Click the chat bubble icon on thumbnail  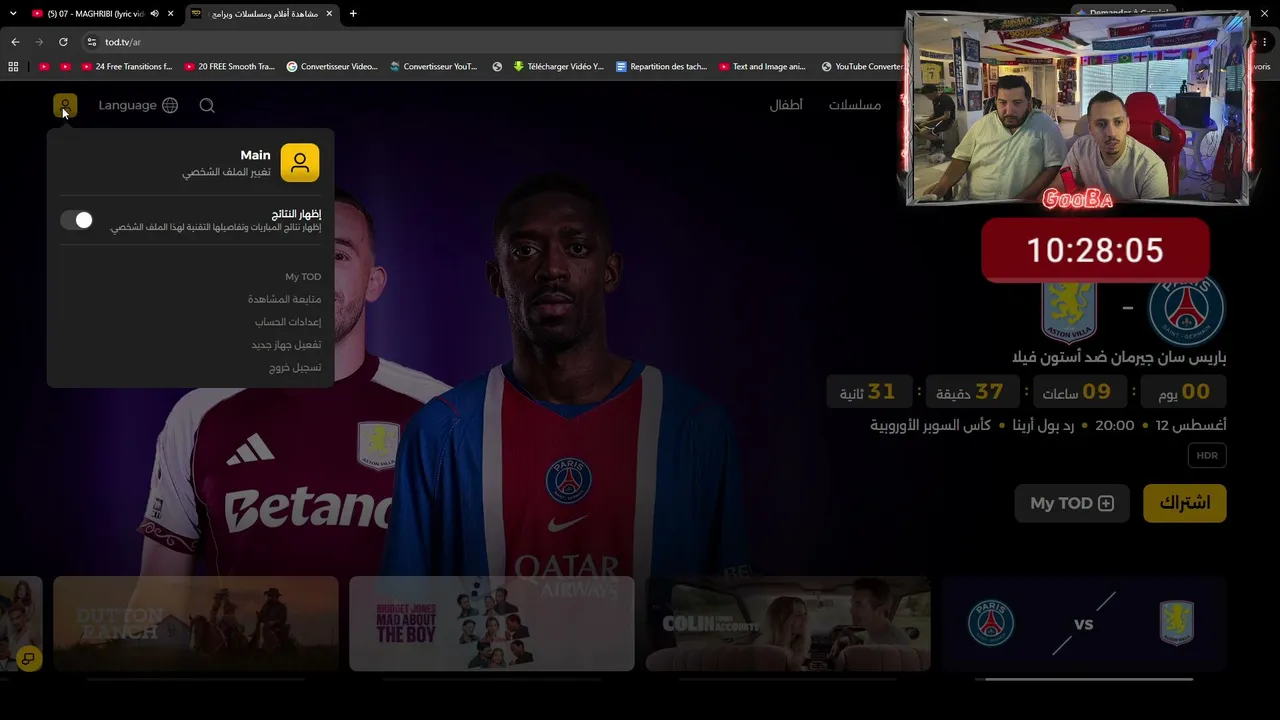click(x=29, y=658)
